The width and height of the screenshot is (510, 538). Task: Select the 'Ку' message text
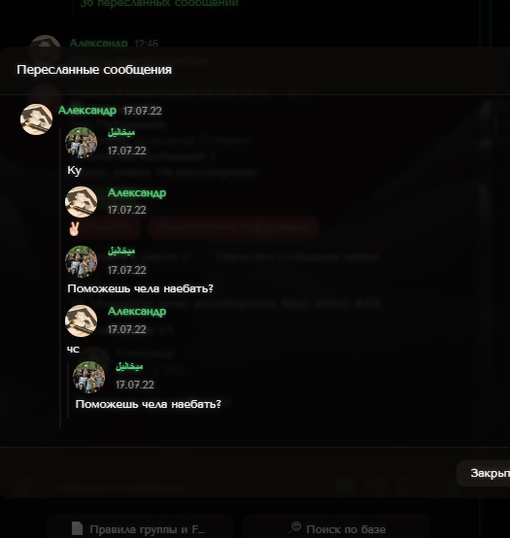[74, 170]
